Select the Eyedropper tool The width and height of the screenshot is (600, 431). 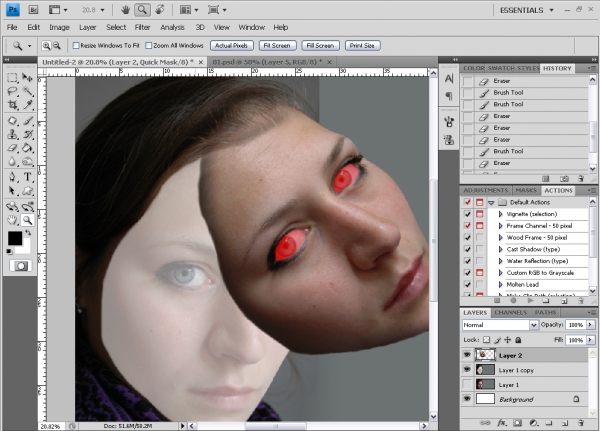(27, 104)
